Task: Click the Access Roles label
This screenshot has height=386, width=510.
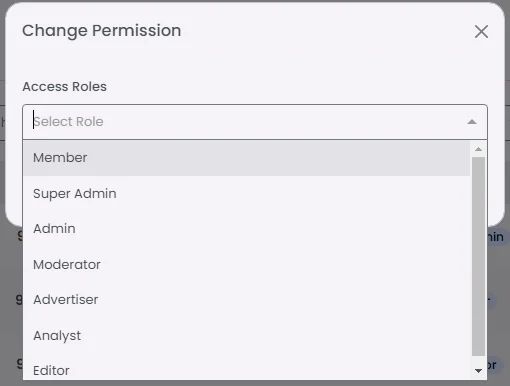Action: pyautogui.click(x=64, y=87)
